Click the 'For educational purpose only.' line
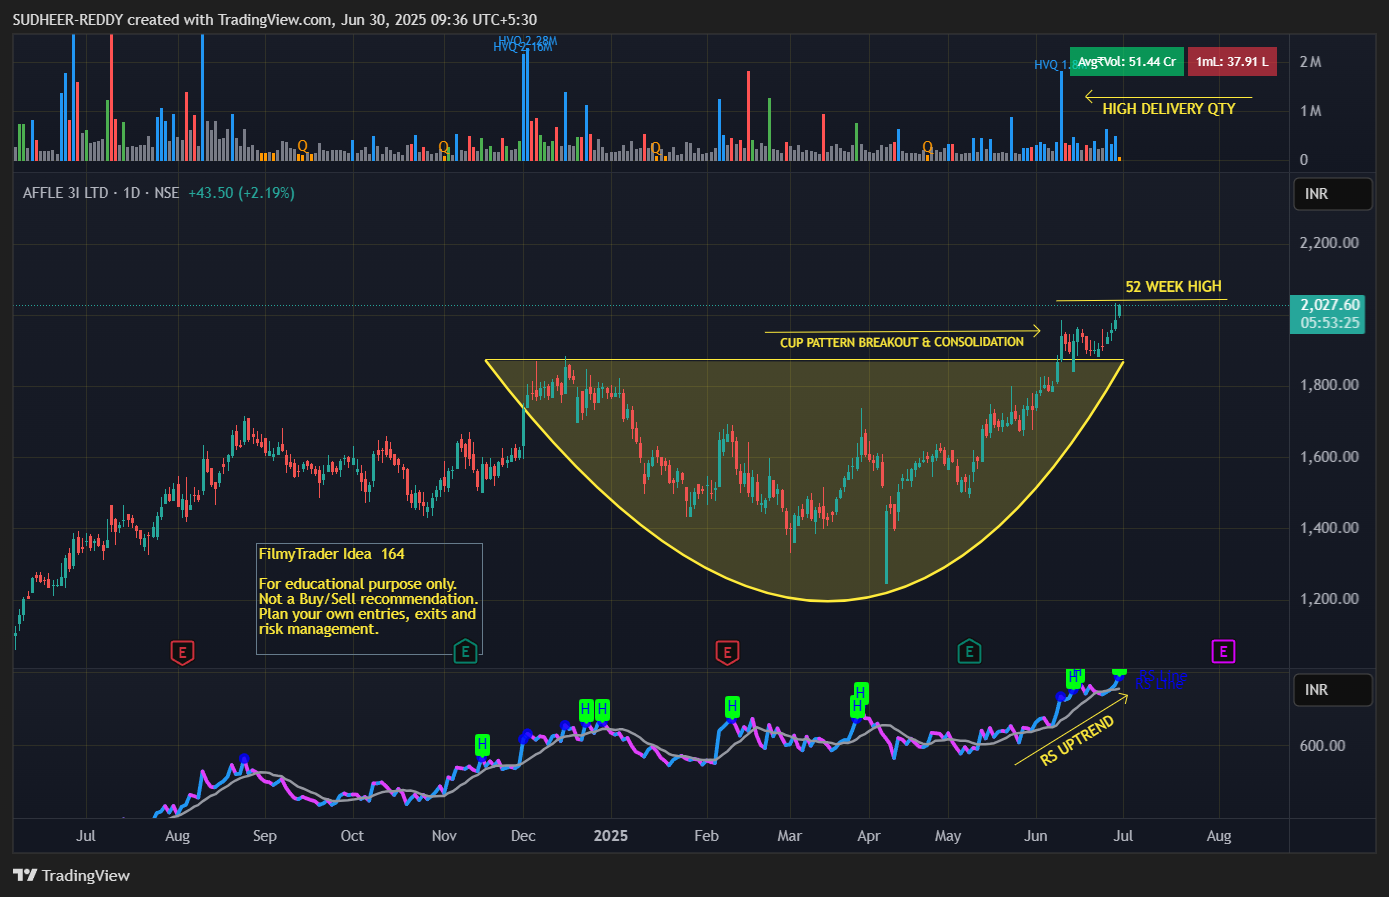 pos(357,584)
